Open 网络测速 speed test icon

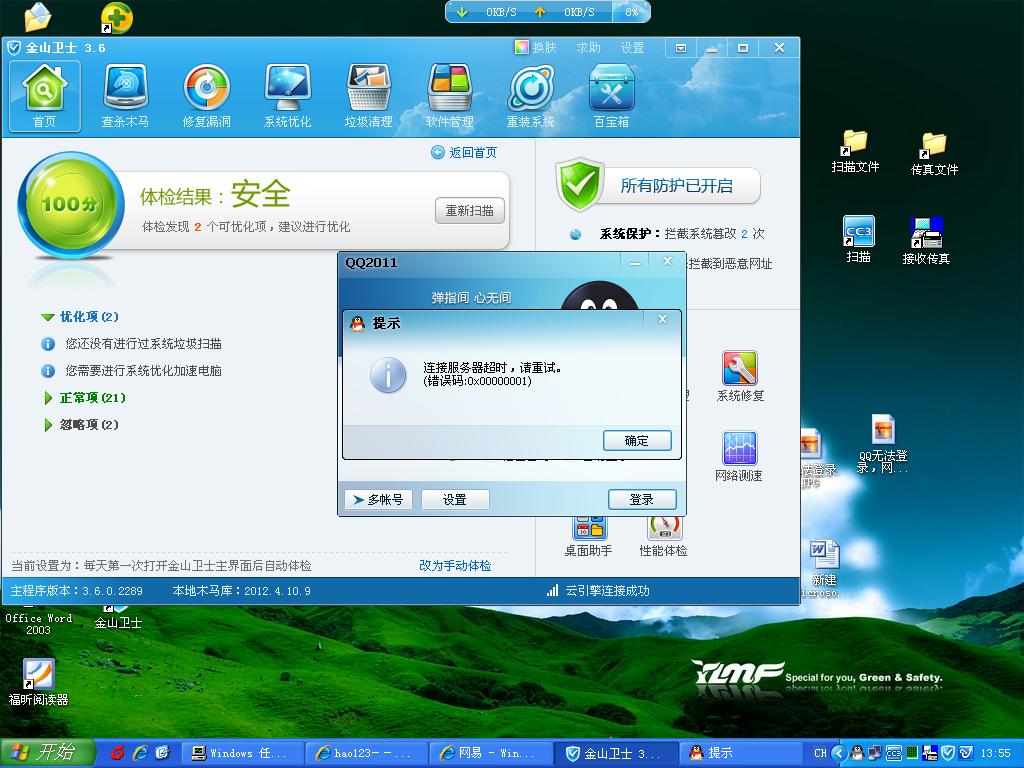pos(739,456)
